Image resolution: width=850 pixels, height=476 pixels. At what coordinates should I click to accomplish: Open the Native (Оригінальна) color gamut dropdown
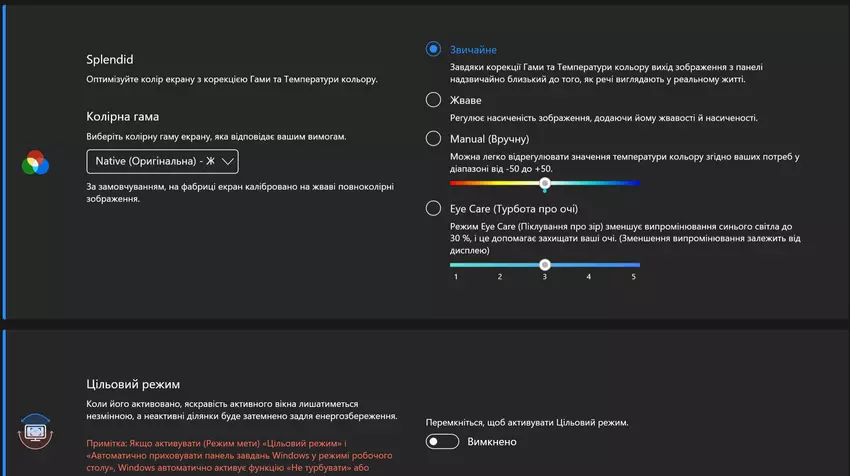[x=161, y=161]
